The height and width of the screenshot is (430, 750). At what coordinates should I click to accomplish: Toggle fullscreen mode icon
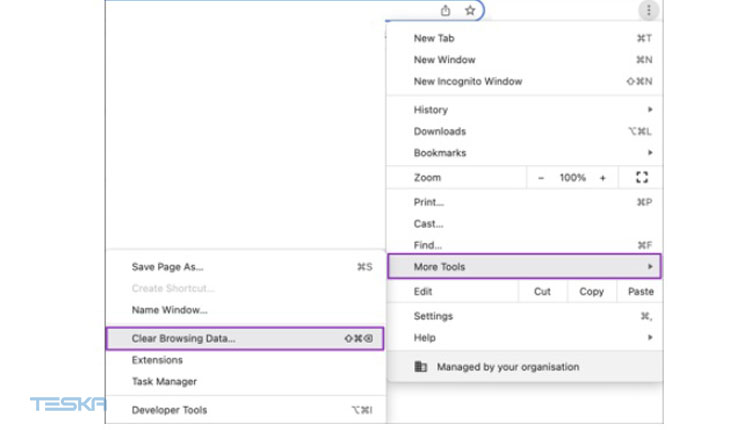point(642,178)
